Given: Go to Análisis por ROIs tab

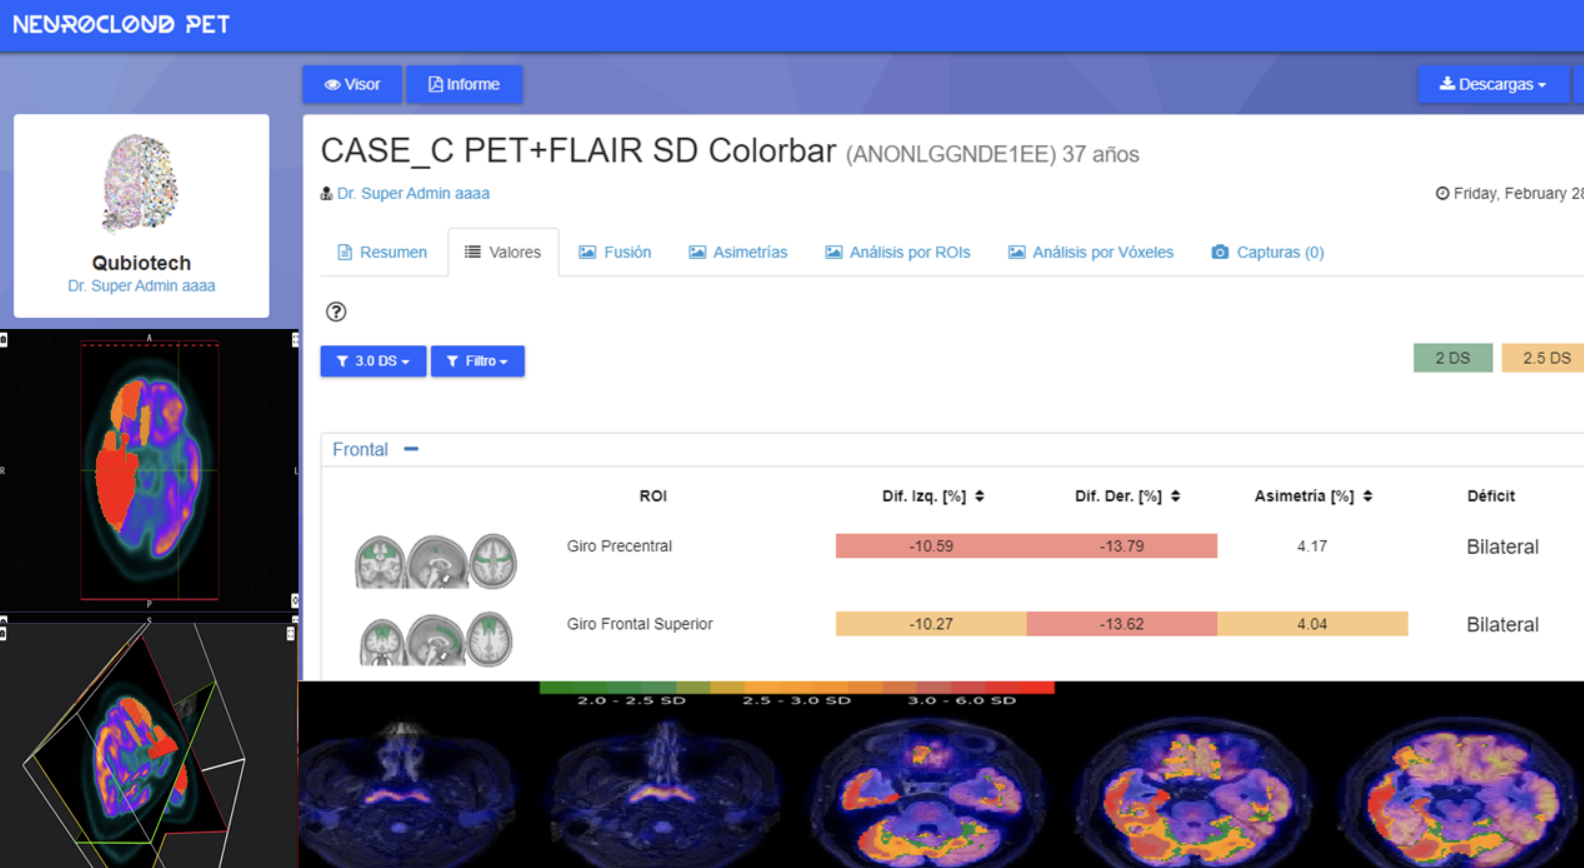Looking at the screenshot, I should pyautogui.click(x=897, y=252).
